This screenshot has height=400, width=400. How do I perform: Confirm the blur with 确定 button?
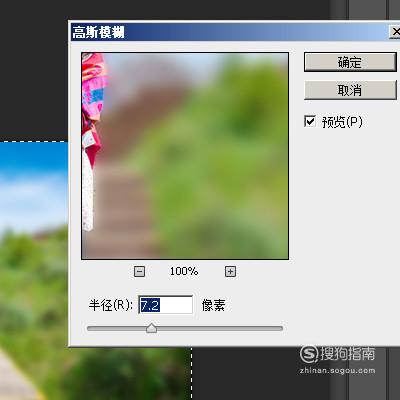click(x=350, y=62)
